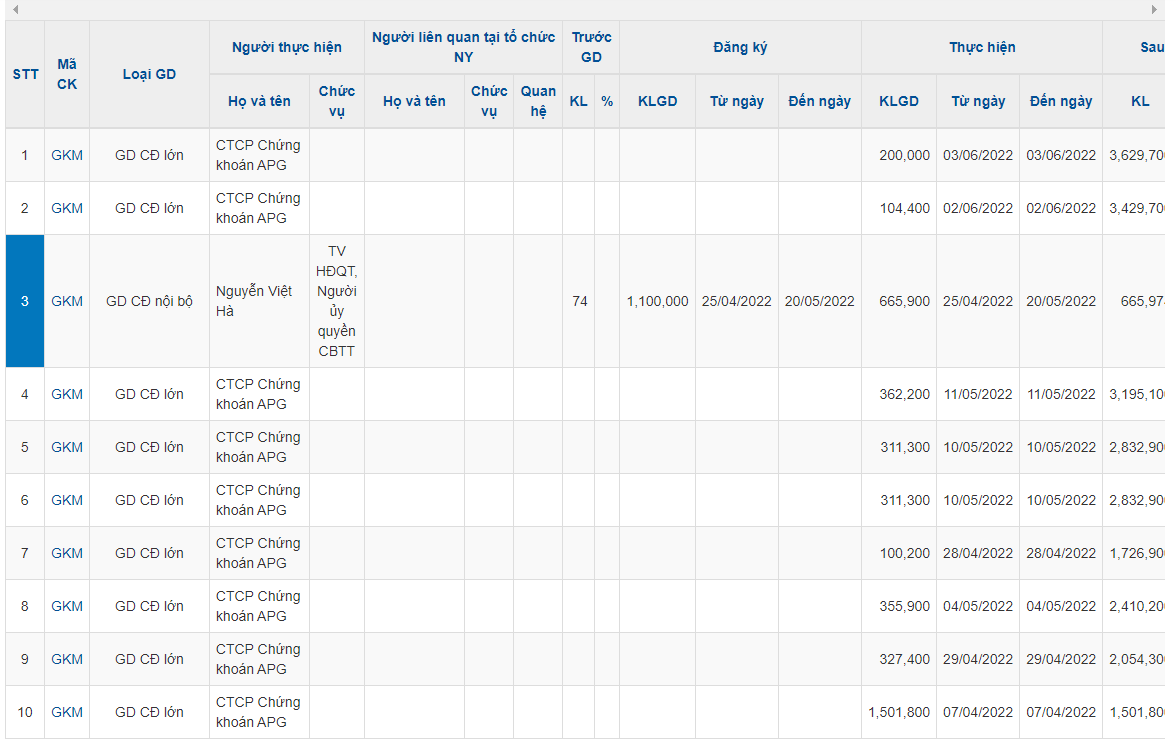Click the right scroll arrow above the table

click(x=1154, y=9)
